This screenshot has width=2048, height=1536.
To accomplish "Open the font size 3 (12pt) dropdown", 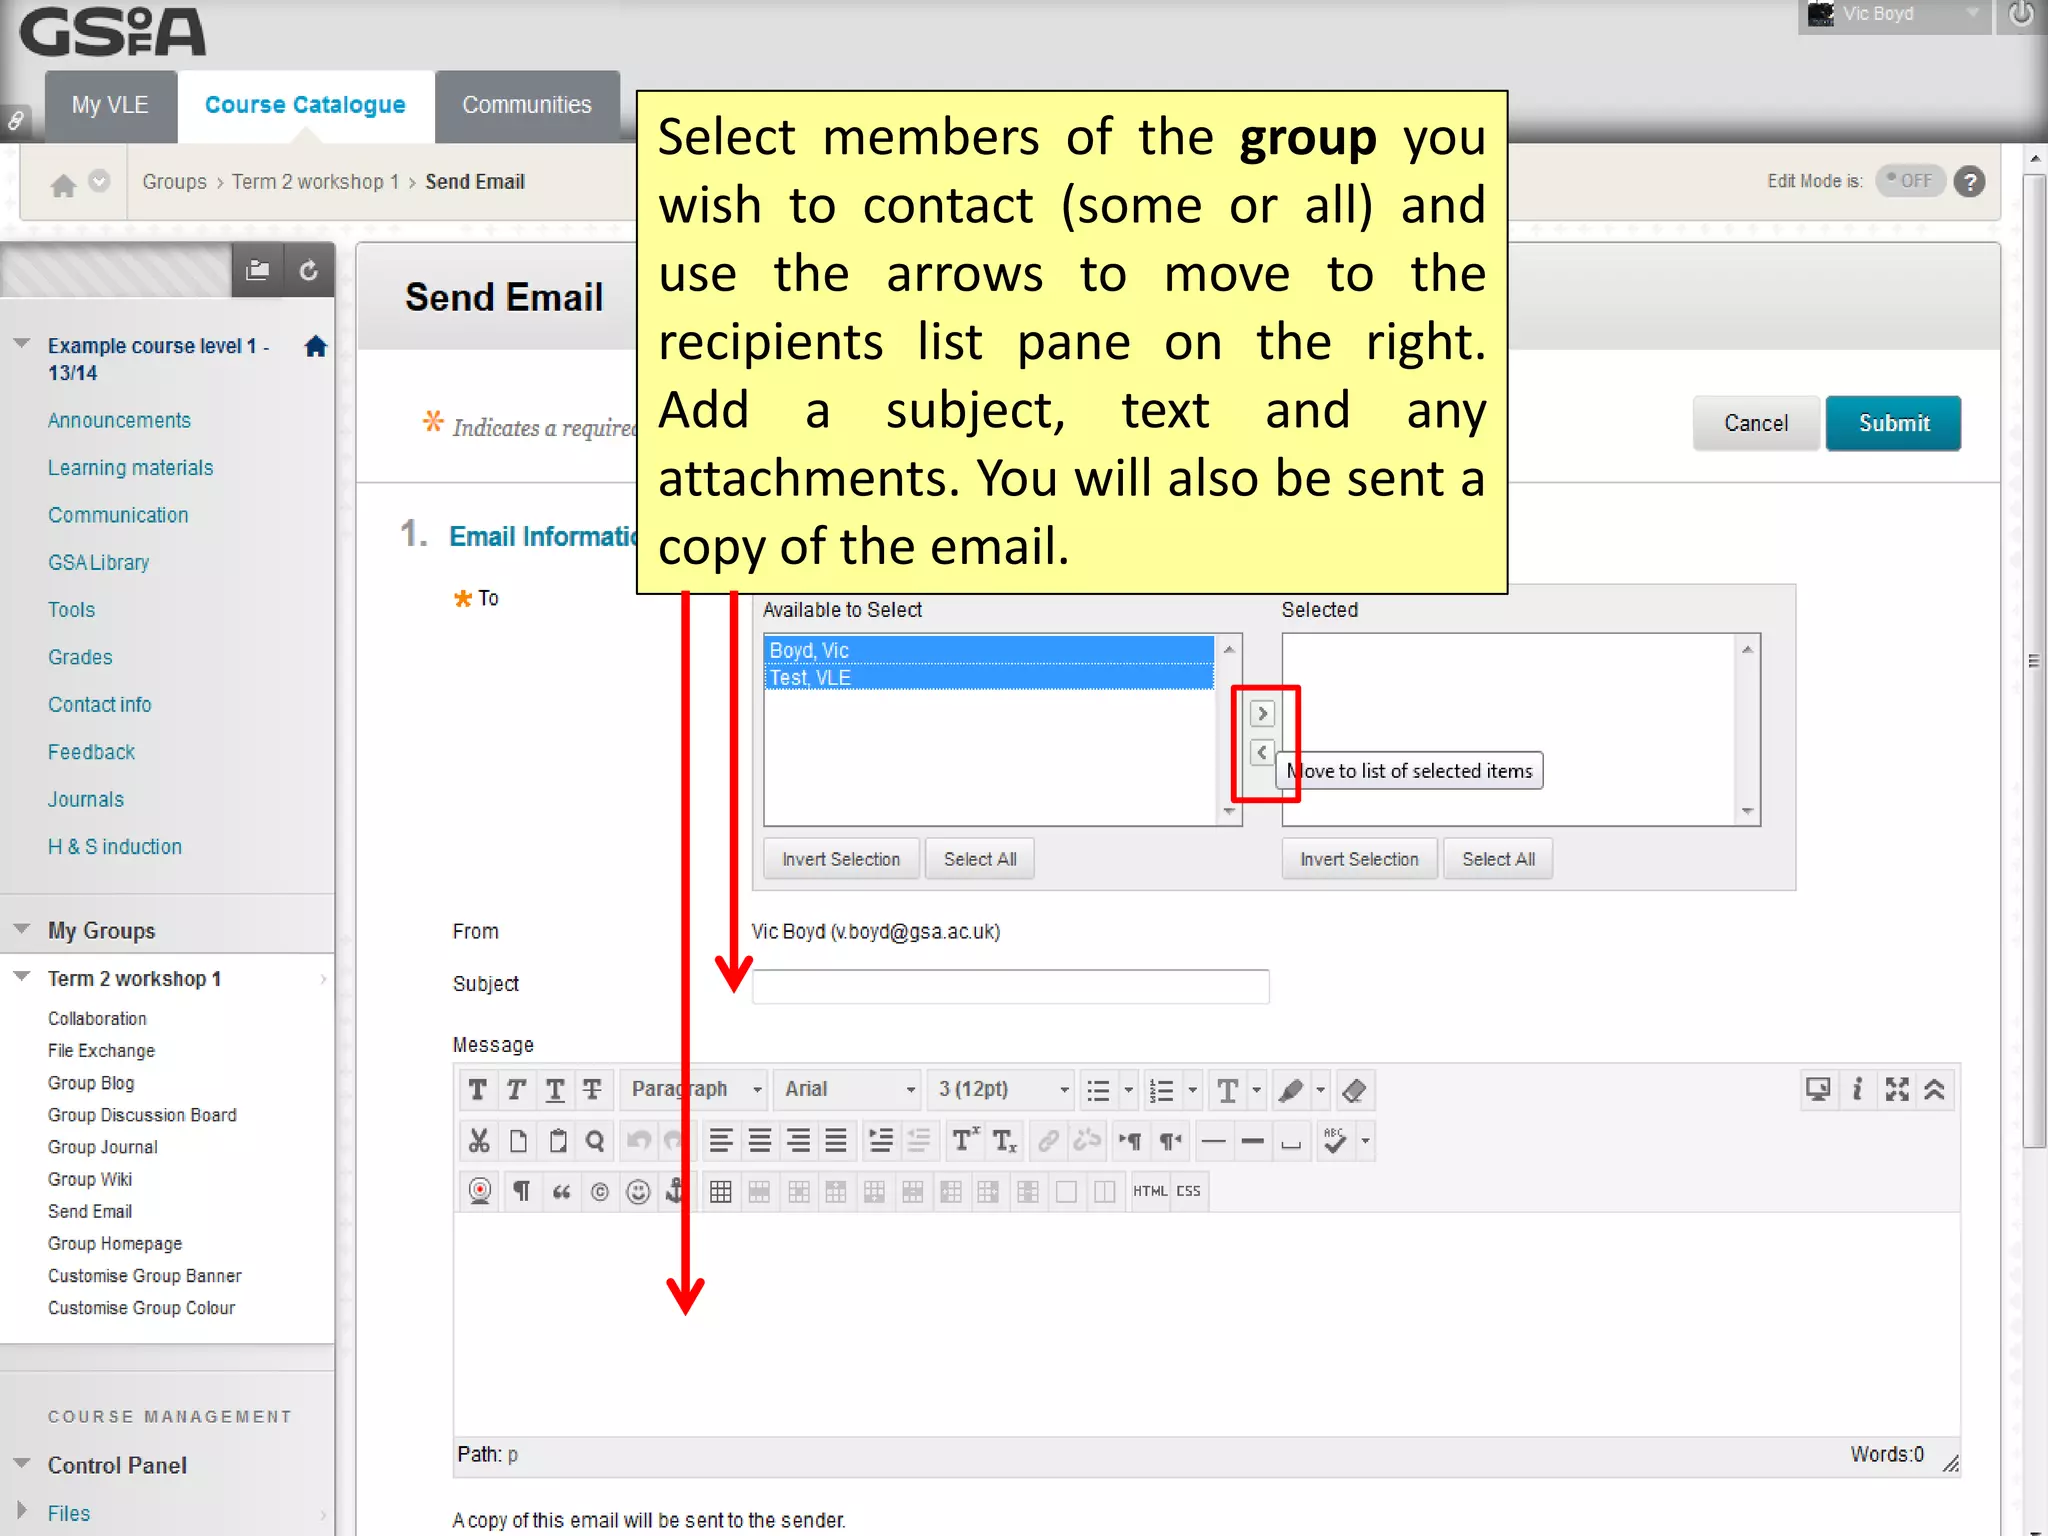I will (x=1001, y=1089).
